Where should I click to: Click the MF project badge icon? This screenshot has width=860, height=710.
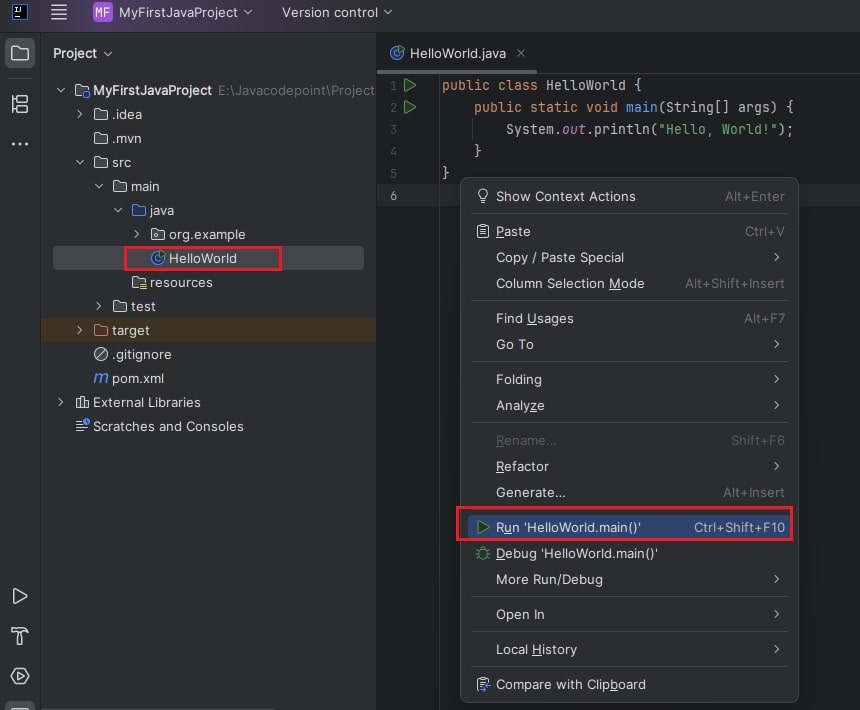103,12
